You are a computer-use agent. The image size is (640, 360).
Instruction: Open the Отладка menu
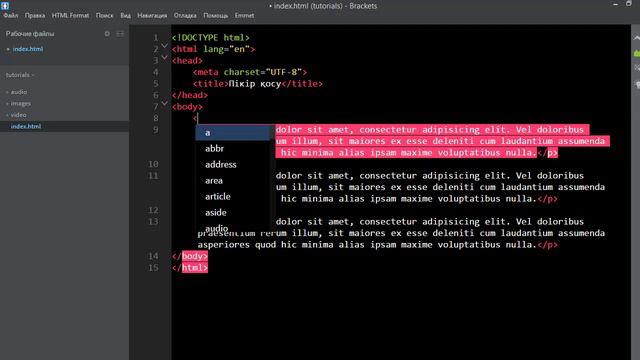pos(185,16)
